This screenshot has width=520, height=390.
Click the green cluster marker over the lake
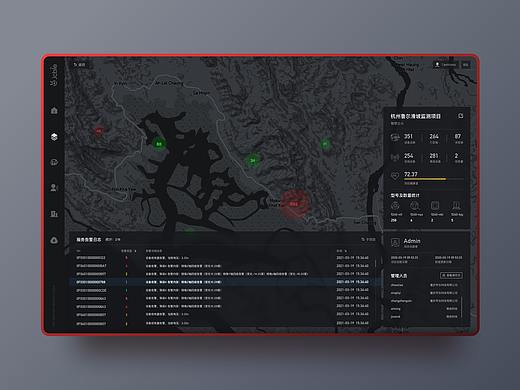click(159, 144)
